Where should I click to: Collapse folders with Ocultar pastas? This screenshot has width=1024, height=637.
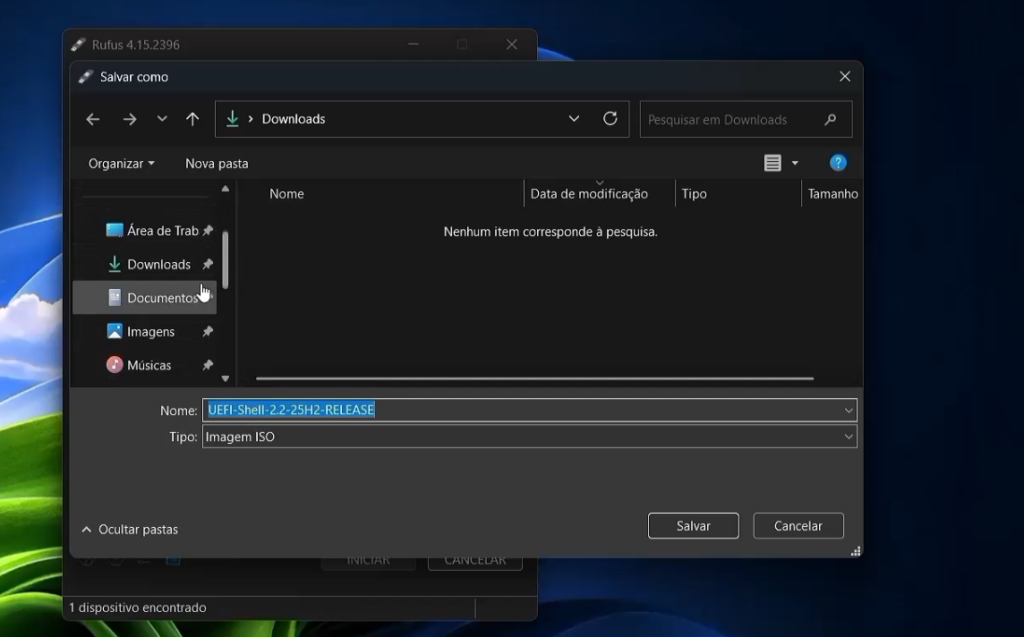coord(129,529)
